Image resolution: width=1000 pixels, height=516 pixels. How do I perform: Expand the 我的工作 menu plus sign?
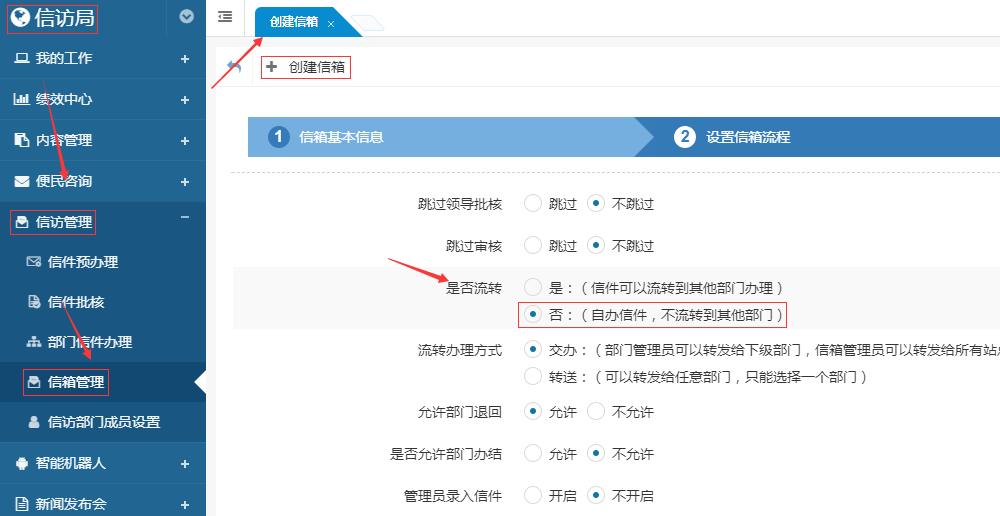pos(185,59)
